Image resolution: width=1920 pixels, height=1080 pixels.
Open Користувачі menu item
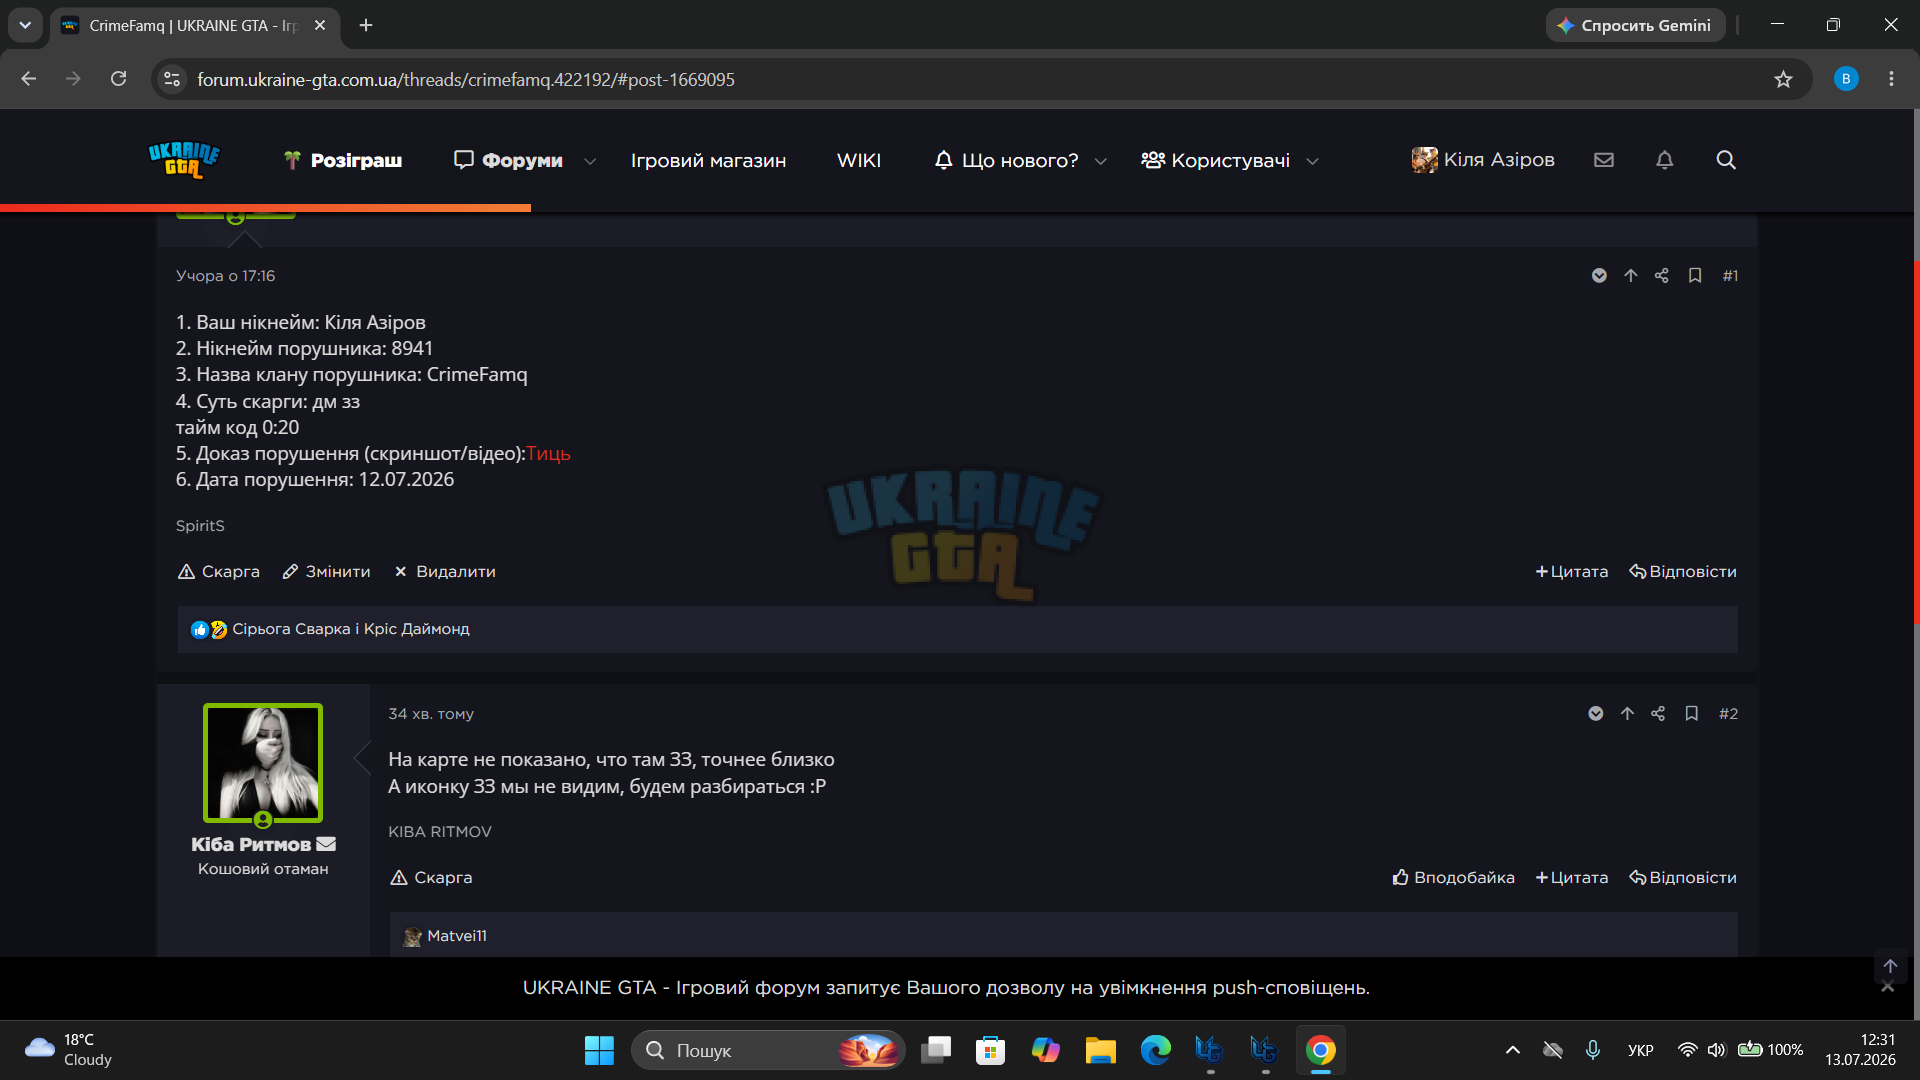[x=1215, y=160]
